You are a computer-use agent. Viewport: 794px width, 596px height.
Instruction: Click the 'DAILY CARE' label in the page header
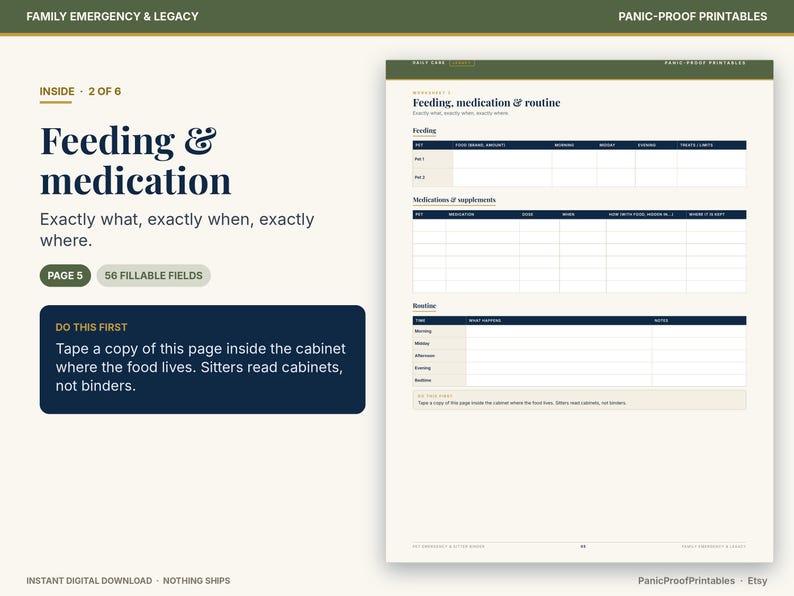click(428, 63)
